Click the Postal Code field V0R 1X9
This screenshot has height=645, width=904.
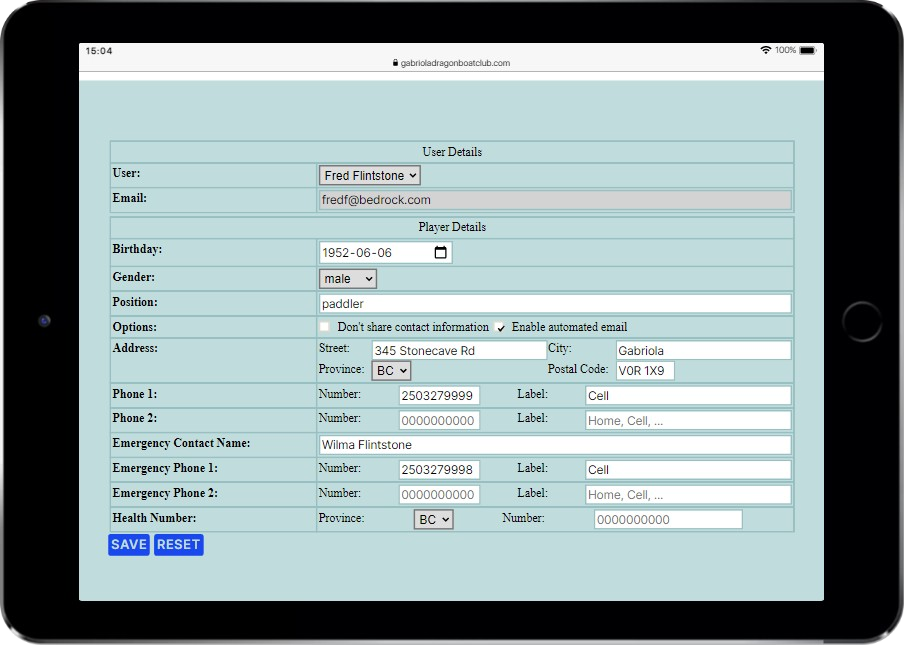point(645,371)
